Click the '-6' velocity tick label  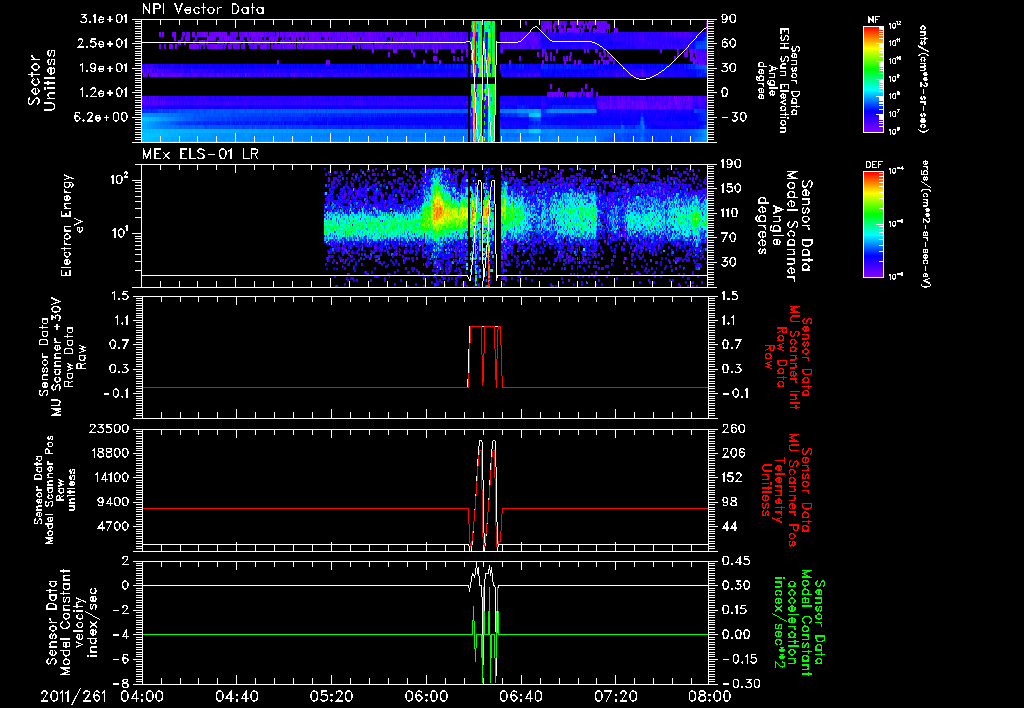(x=121, y=660)
